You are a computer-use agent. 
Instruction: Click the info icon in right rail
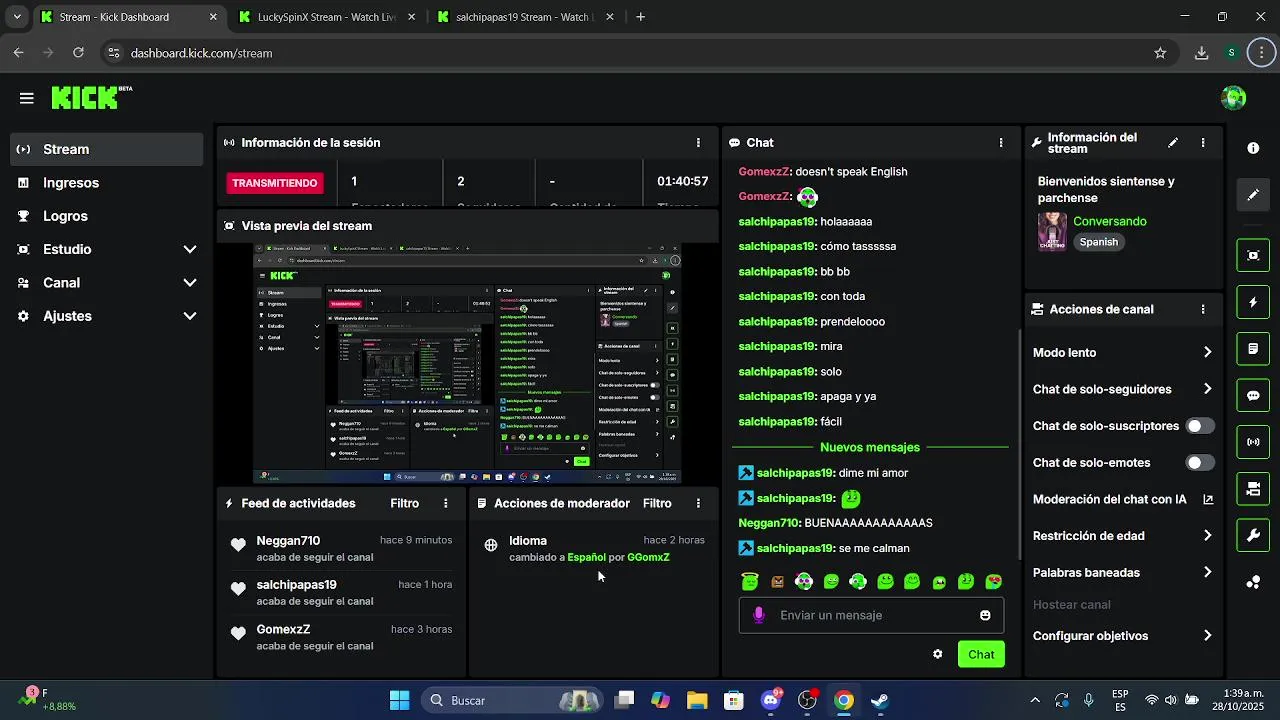pos(1253,148)
